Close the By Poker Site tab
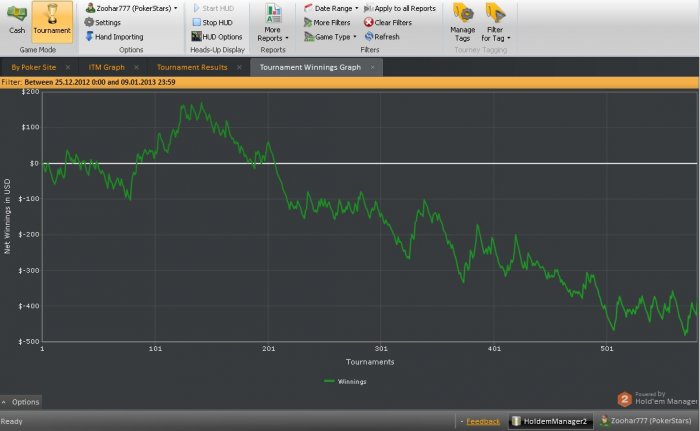 click(68, 67)
